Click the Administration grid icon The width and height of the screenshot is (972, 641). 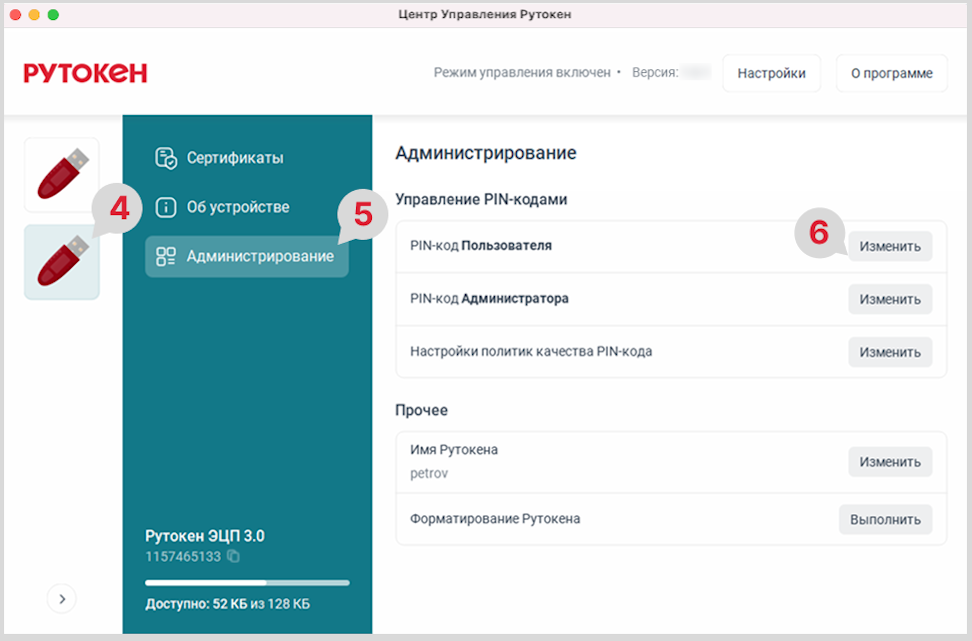click(166, 256)
